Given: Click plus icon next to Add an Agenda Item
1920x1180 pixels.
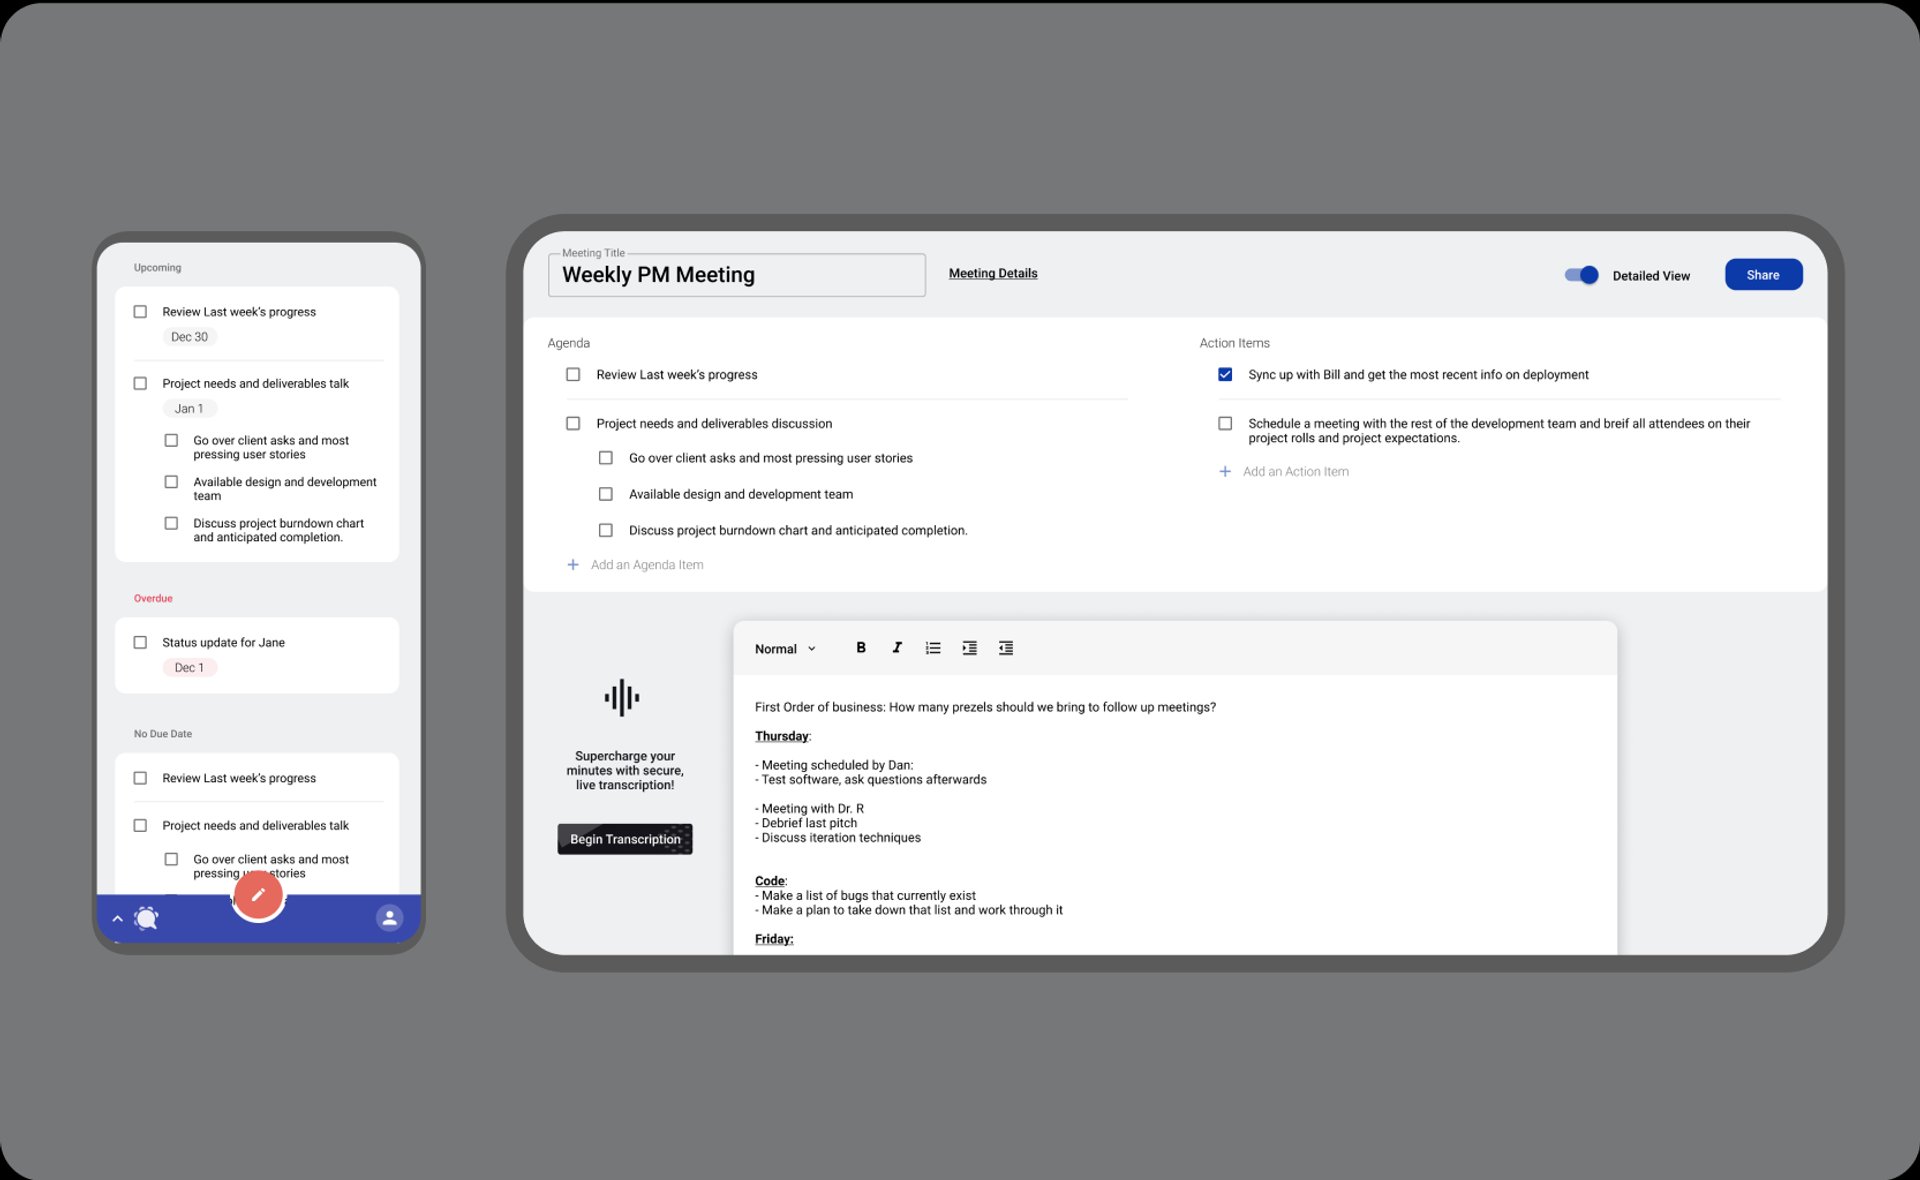Looking at the screenshot, I should [x=573, y=565].
